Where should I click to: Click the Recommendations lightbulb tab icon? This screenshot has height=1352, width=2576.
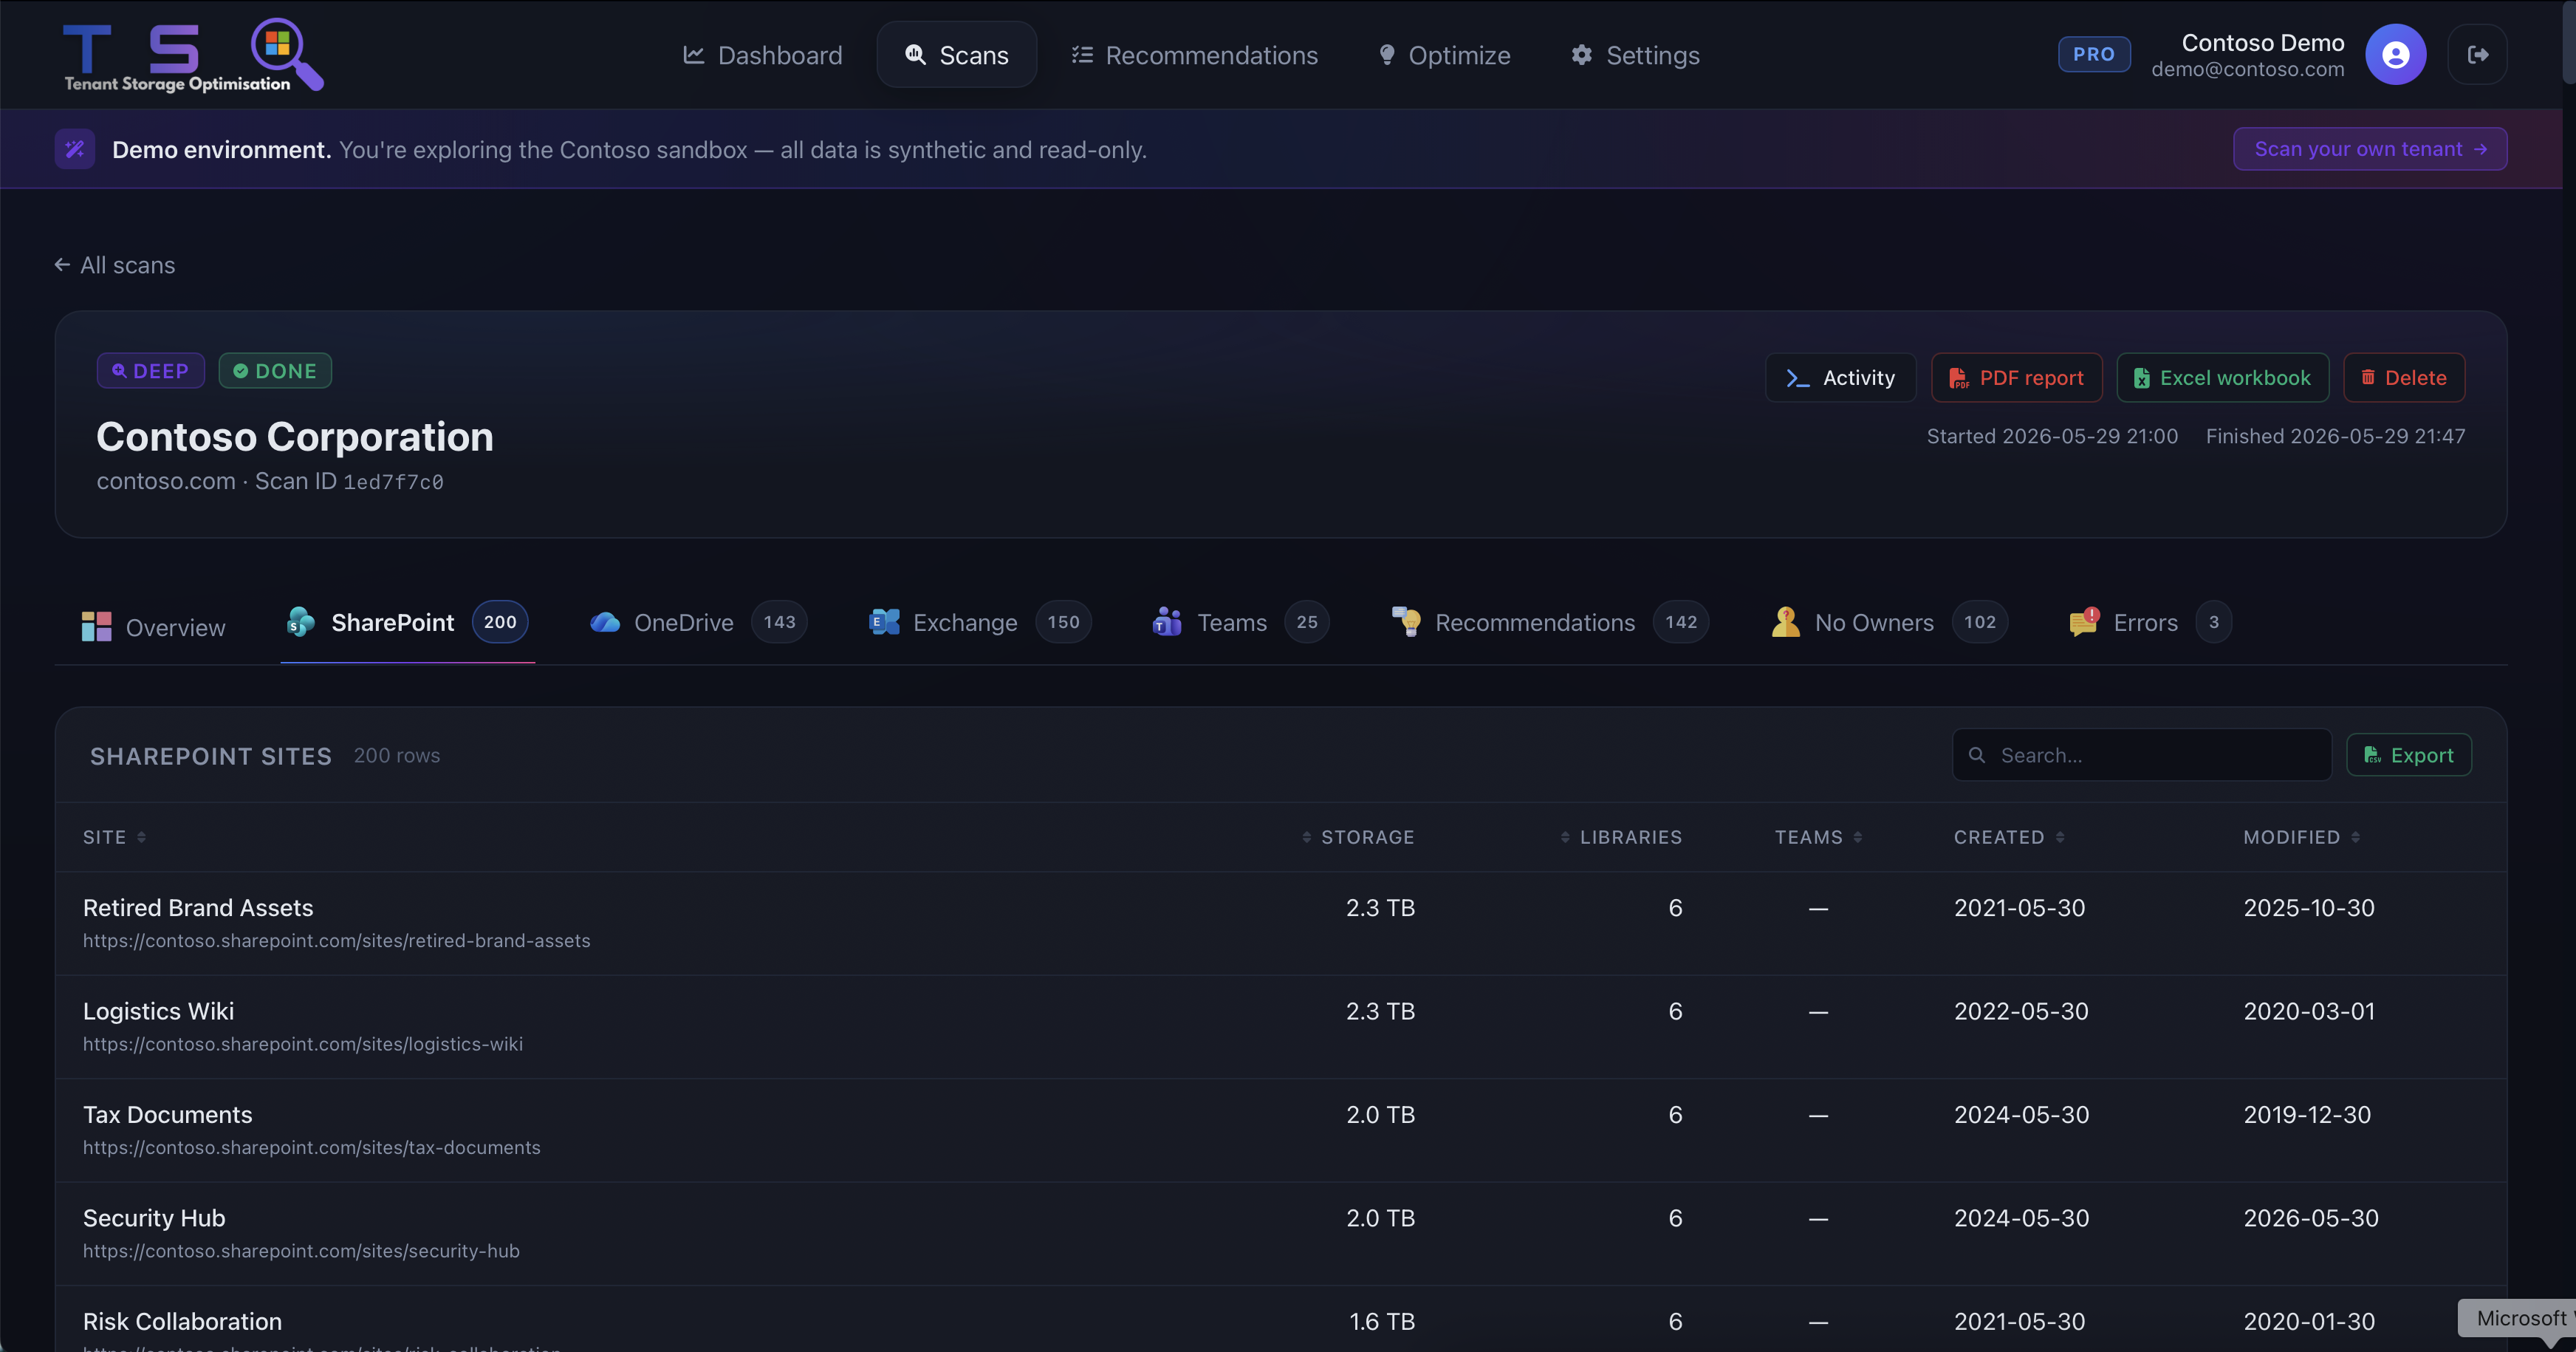pos(1406,622)
